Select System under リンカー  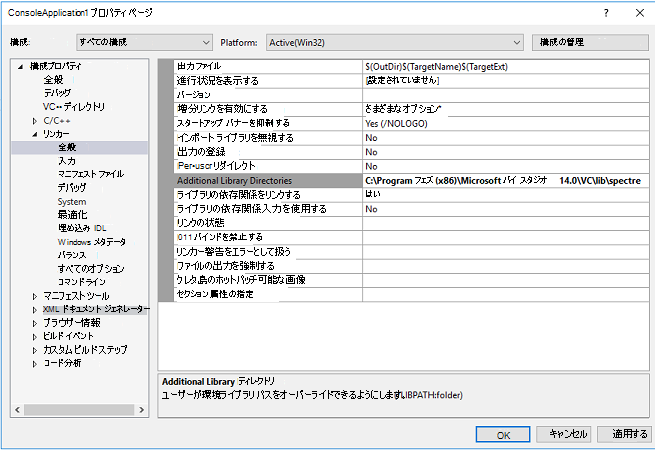72,202
